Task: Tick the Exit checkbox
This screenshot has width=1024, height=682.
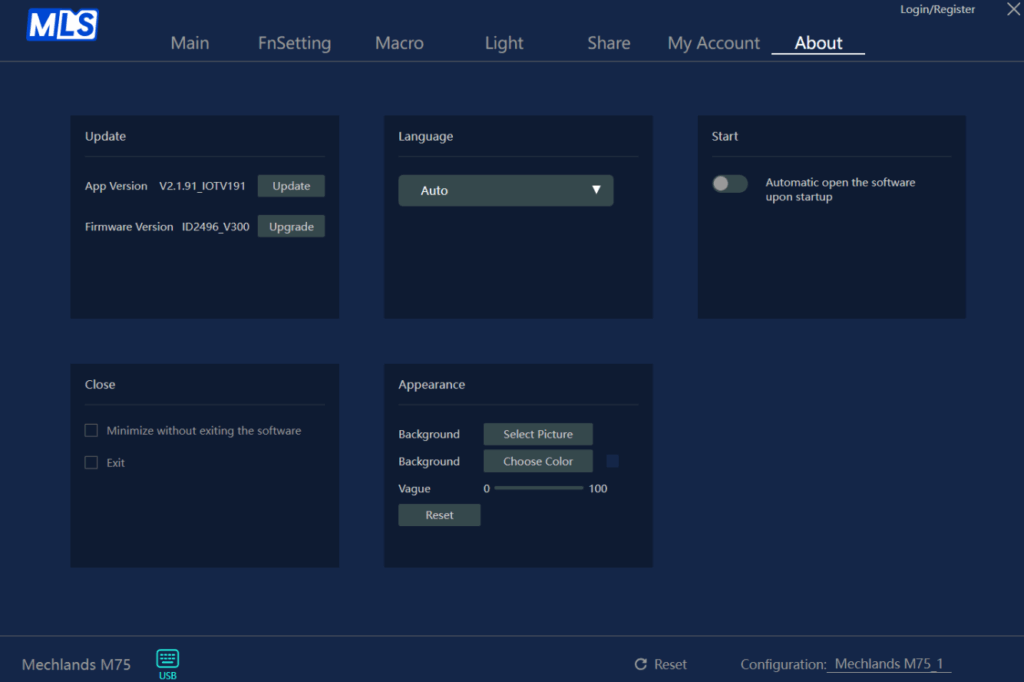Action: [x=91, y=463]
